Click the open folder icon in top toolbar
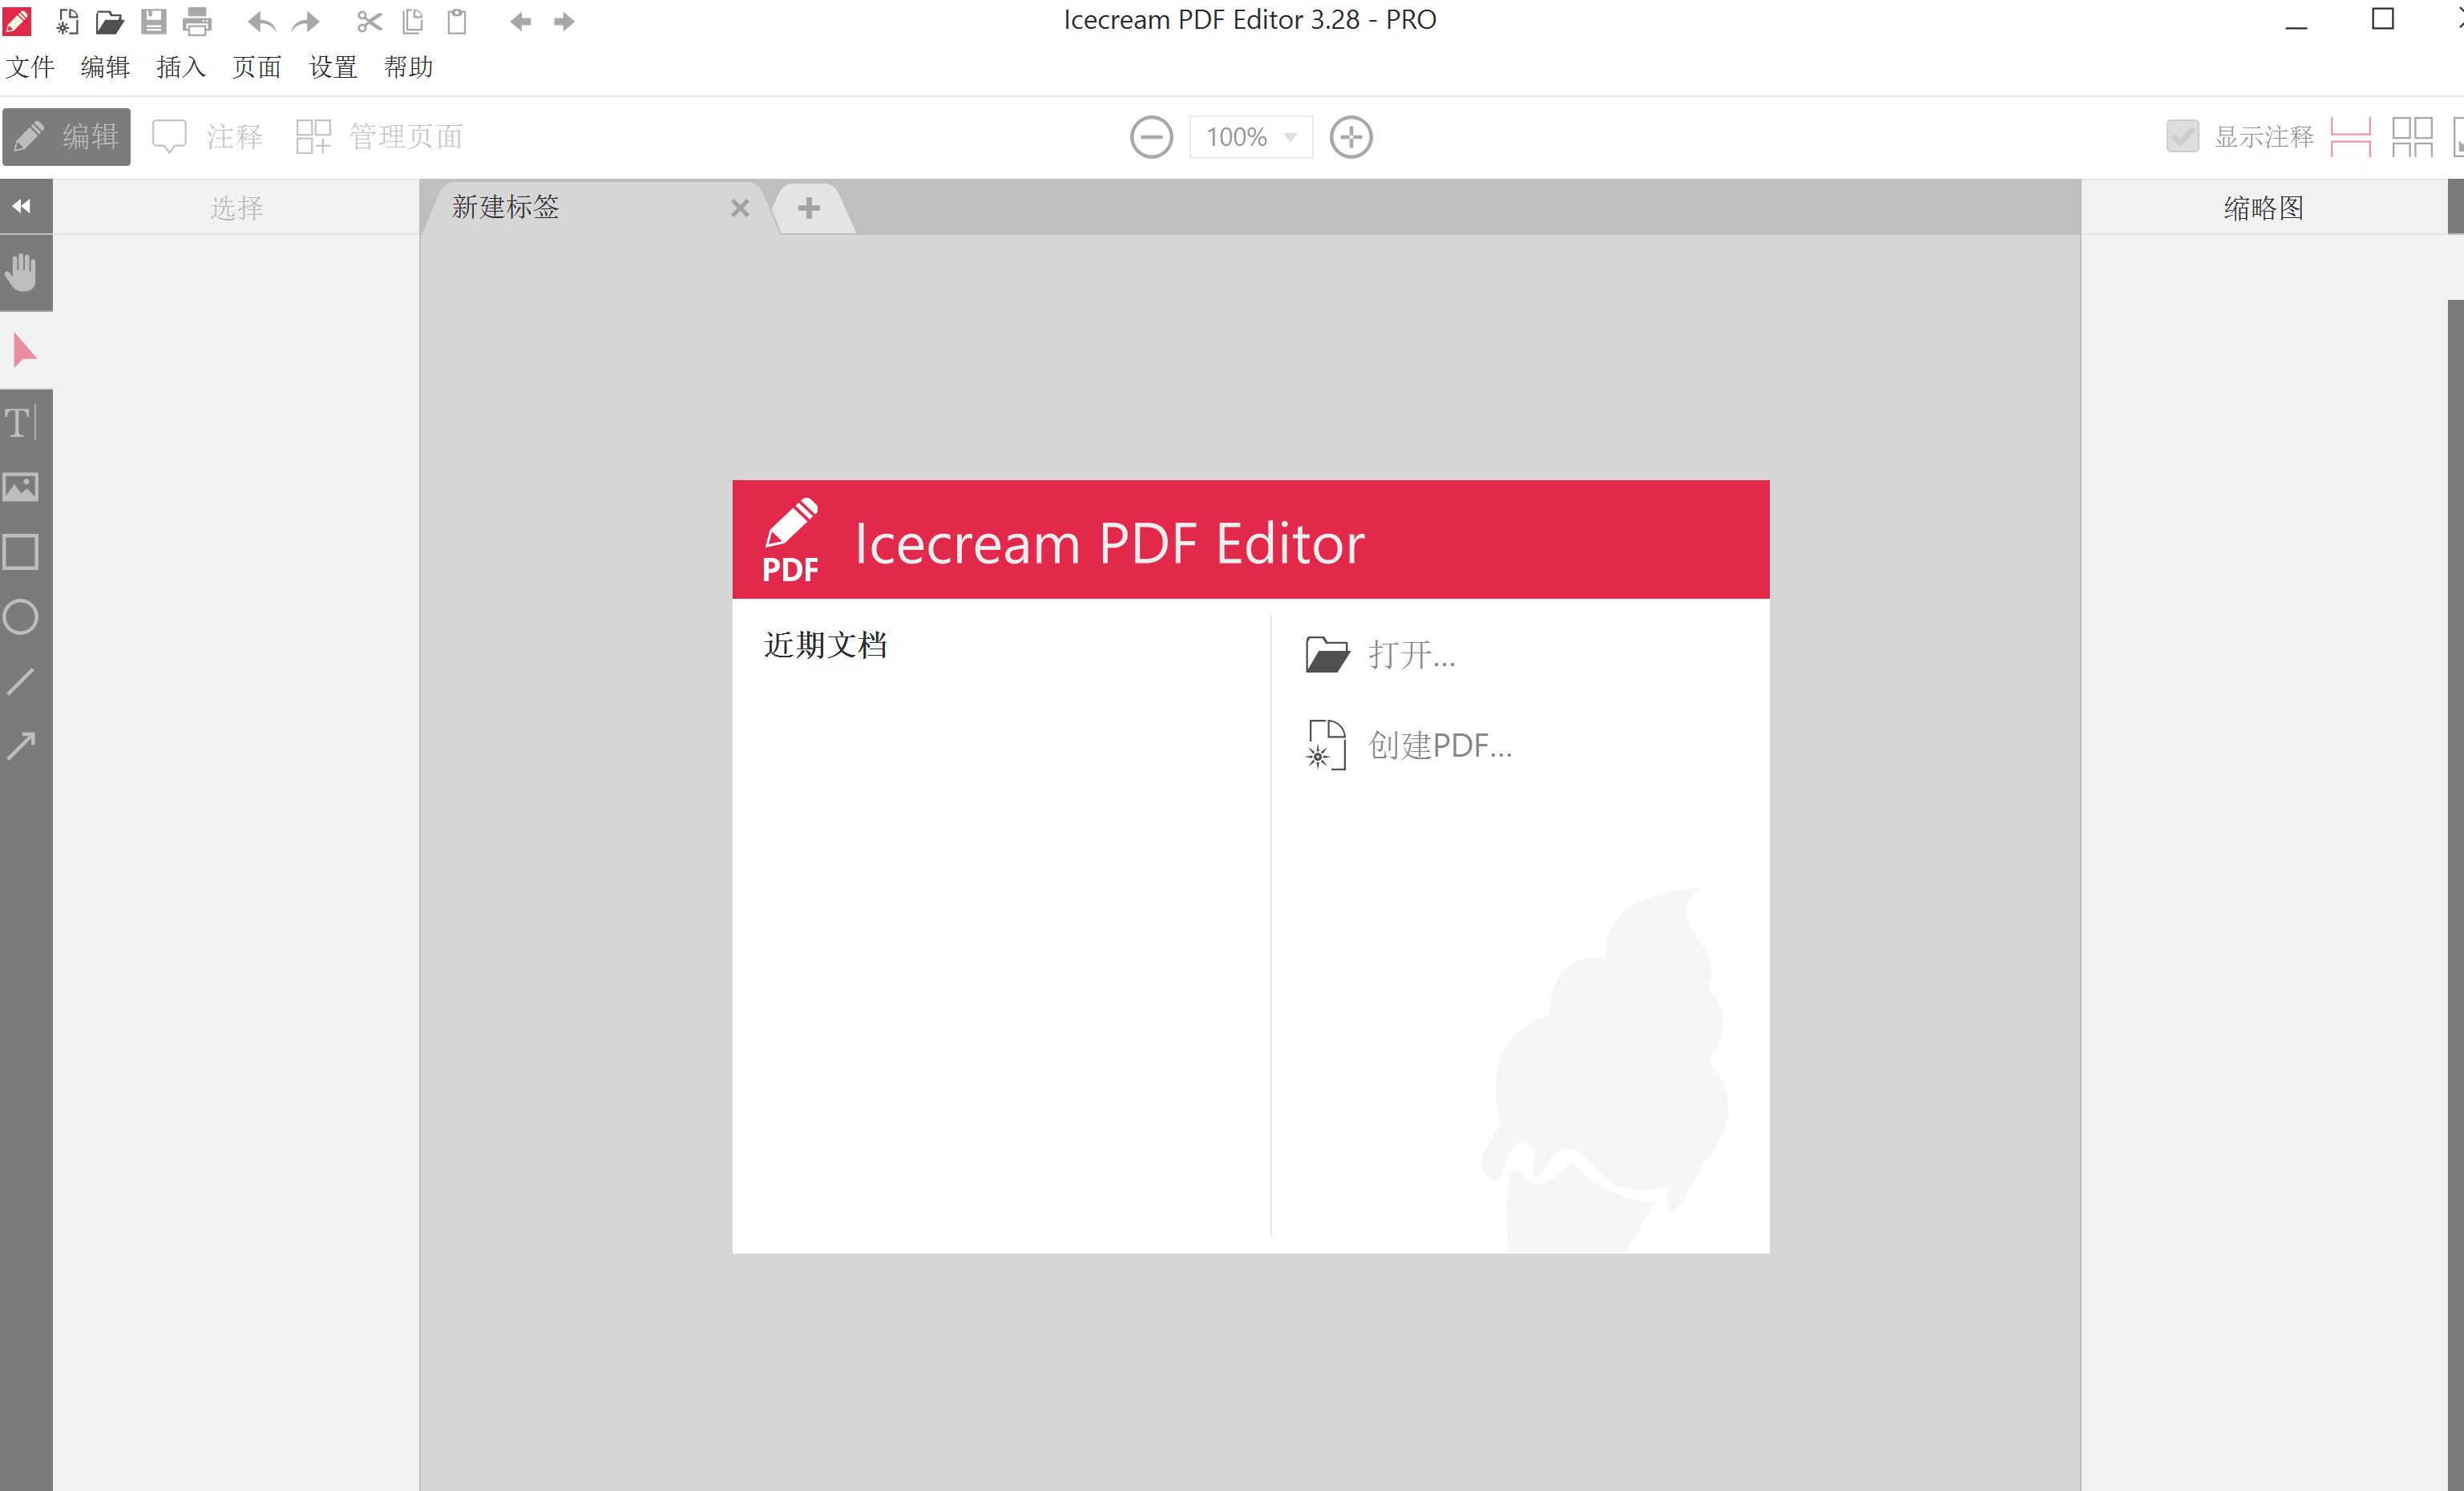 point(109,22)
